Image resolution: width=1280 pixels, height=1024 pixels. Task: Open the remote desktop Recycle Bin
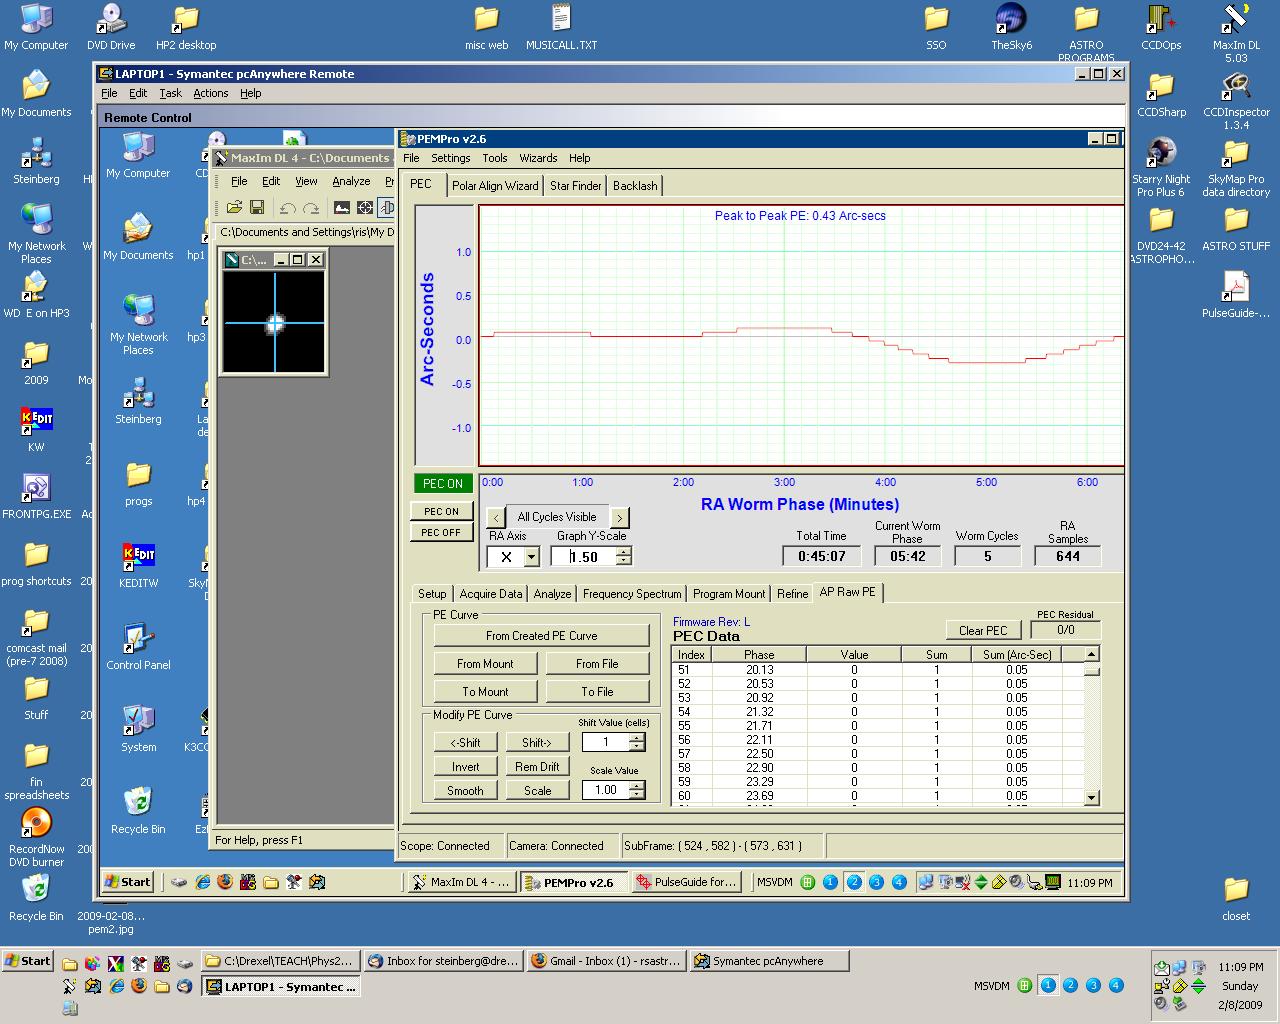point(138,810)
